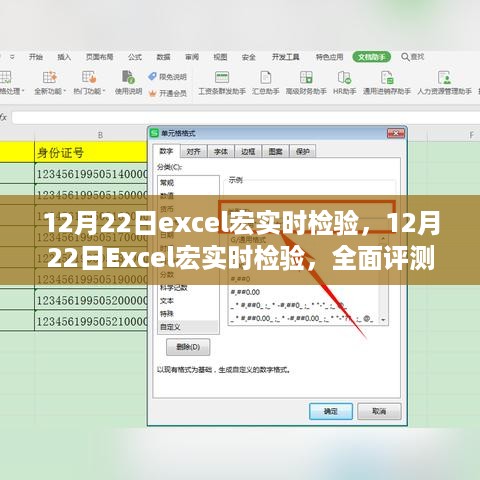Click the 开通会员 crown icon

coord(152,93)
